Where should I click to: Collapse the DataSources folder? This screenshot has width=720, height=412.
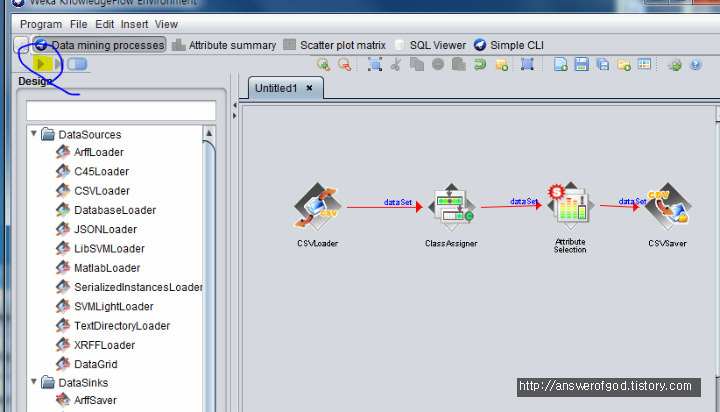click(34, 134)
